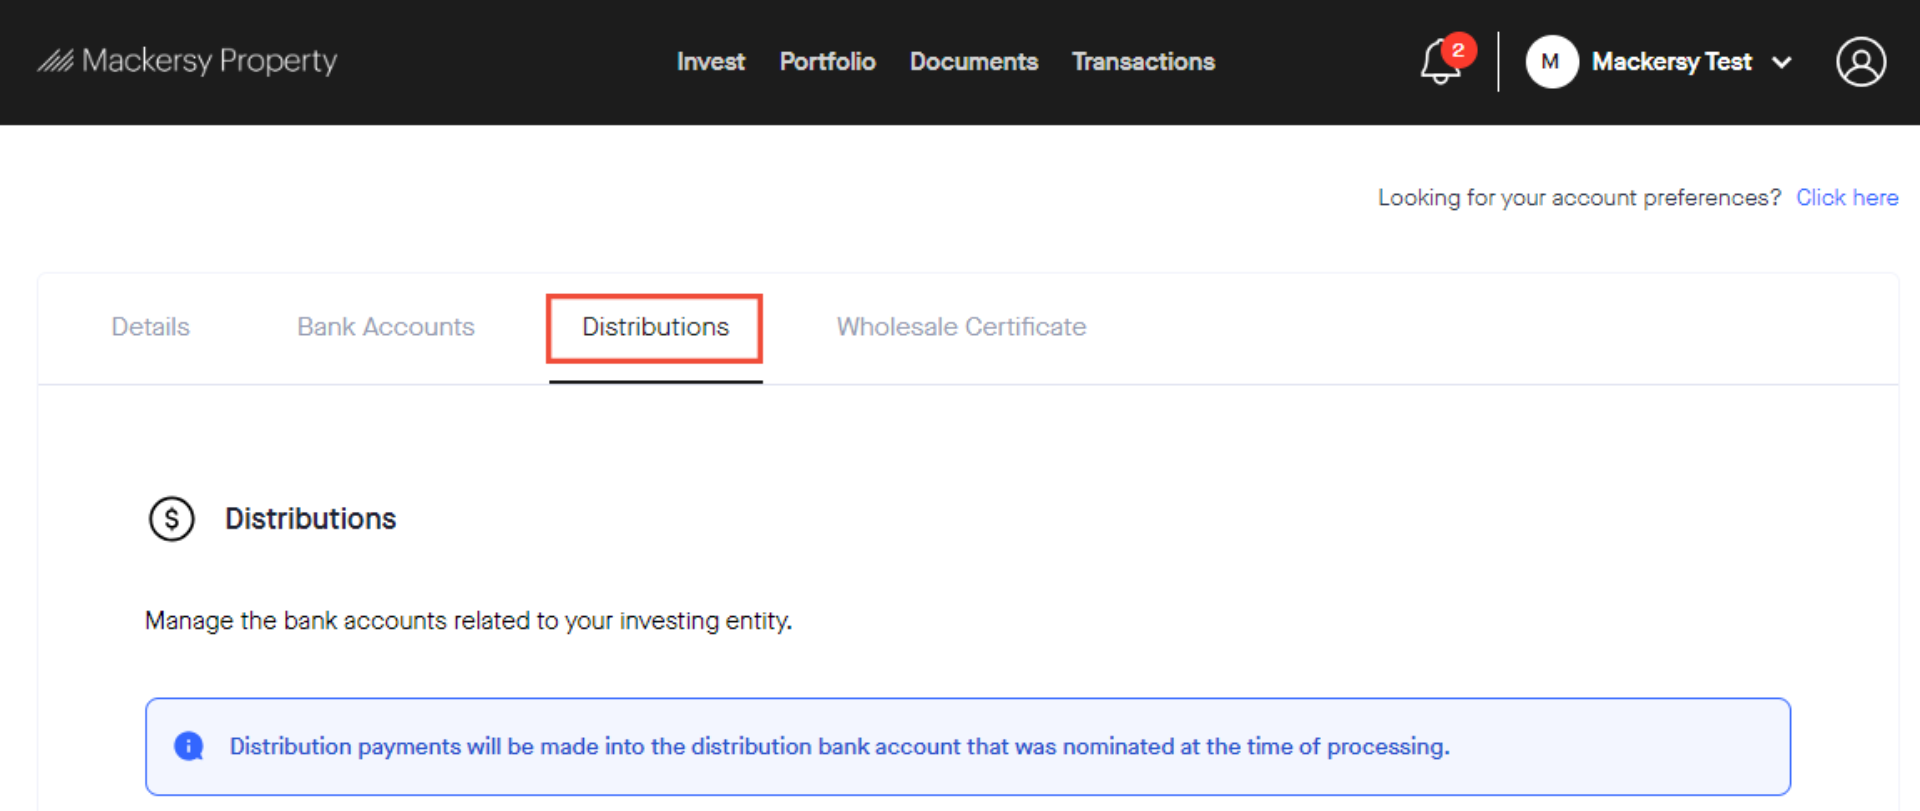Switch to the Details tab
This screenshot has width=1920, height=811.
pos(150,327)
